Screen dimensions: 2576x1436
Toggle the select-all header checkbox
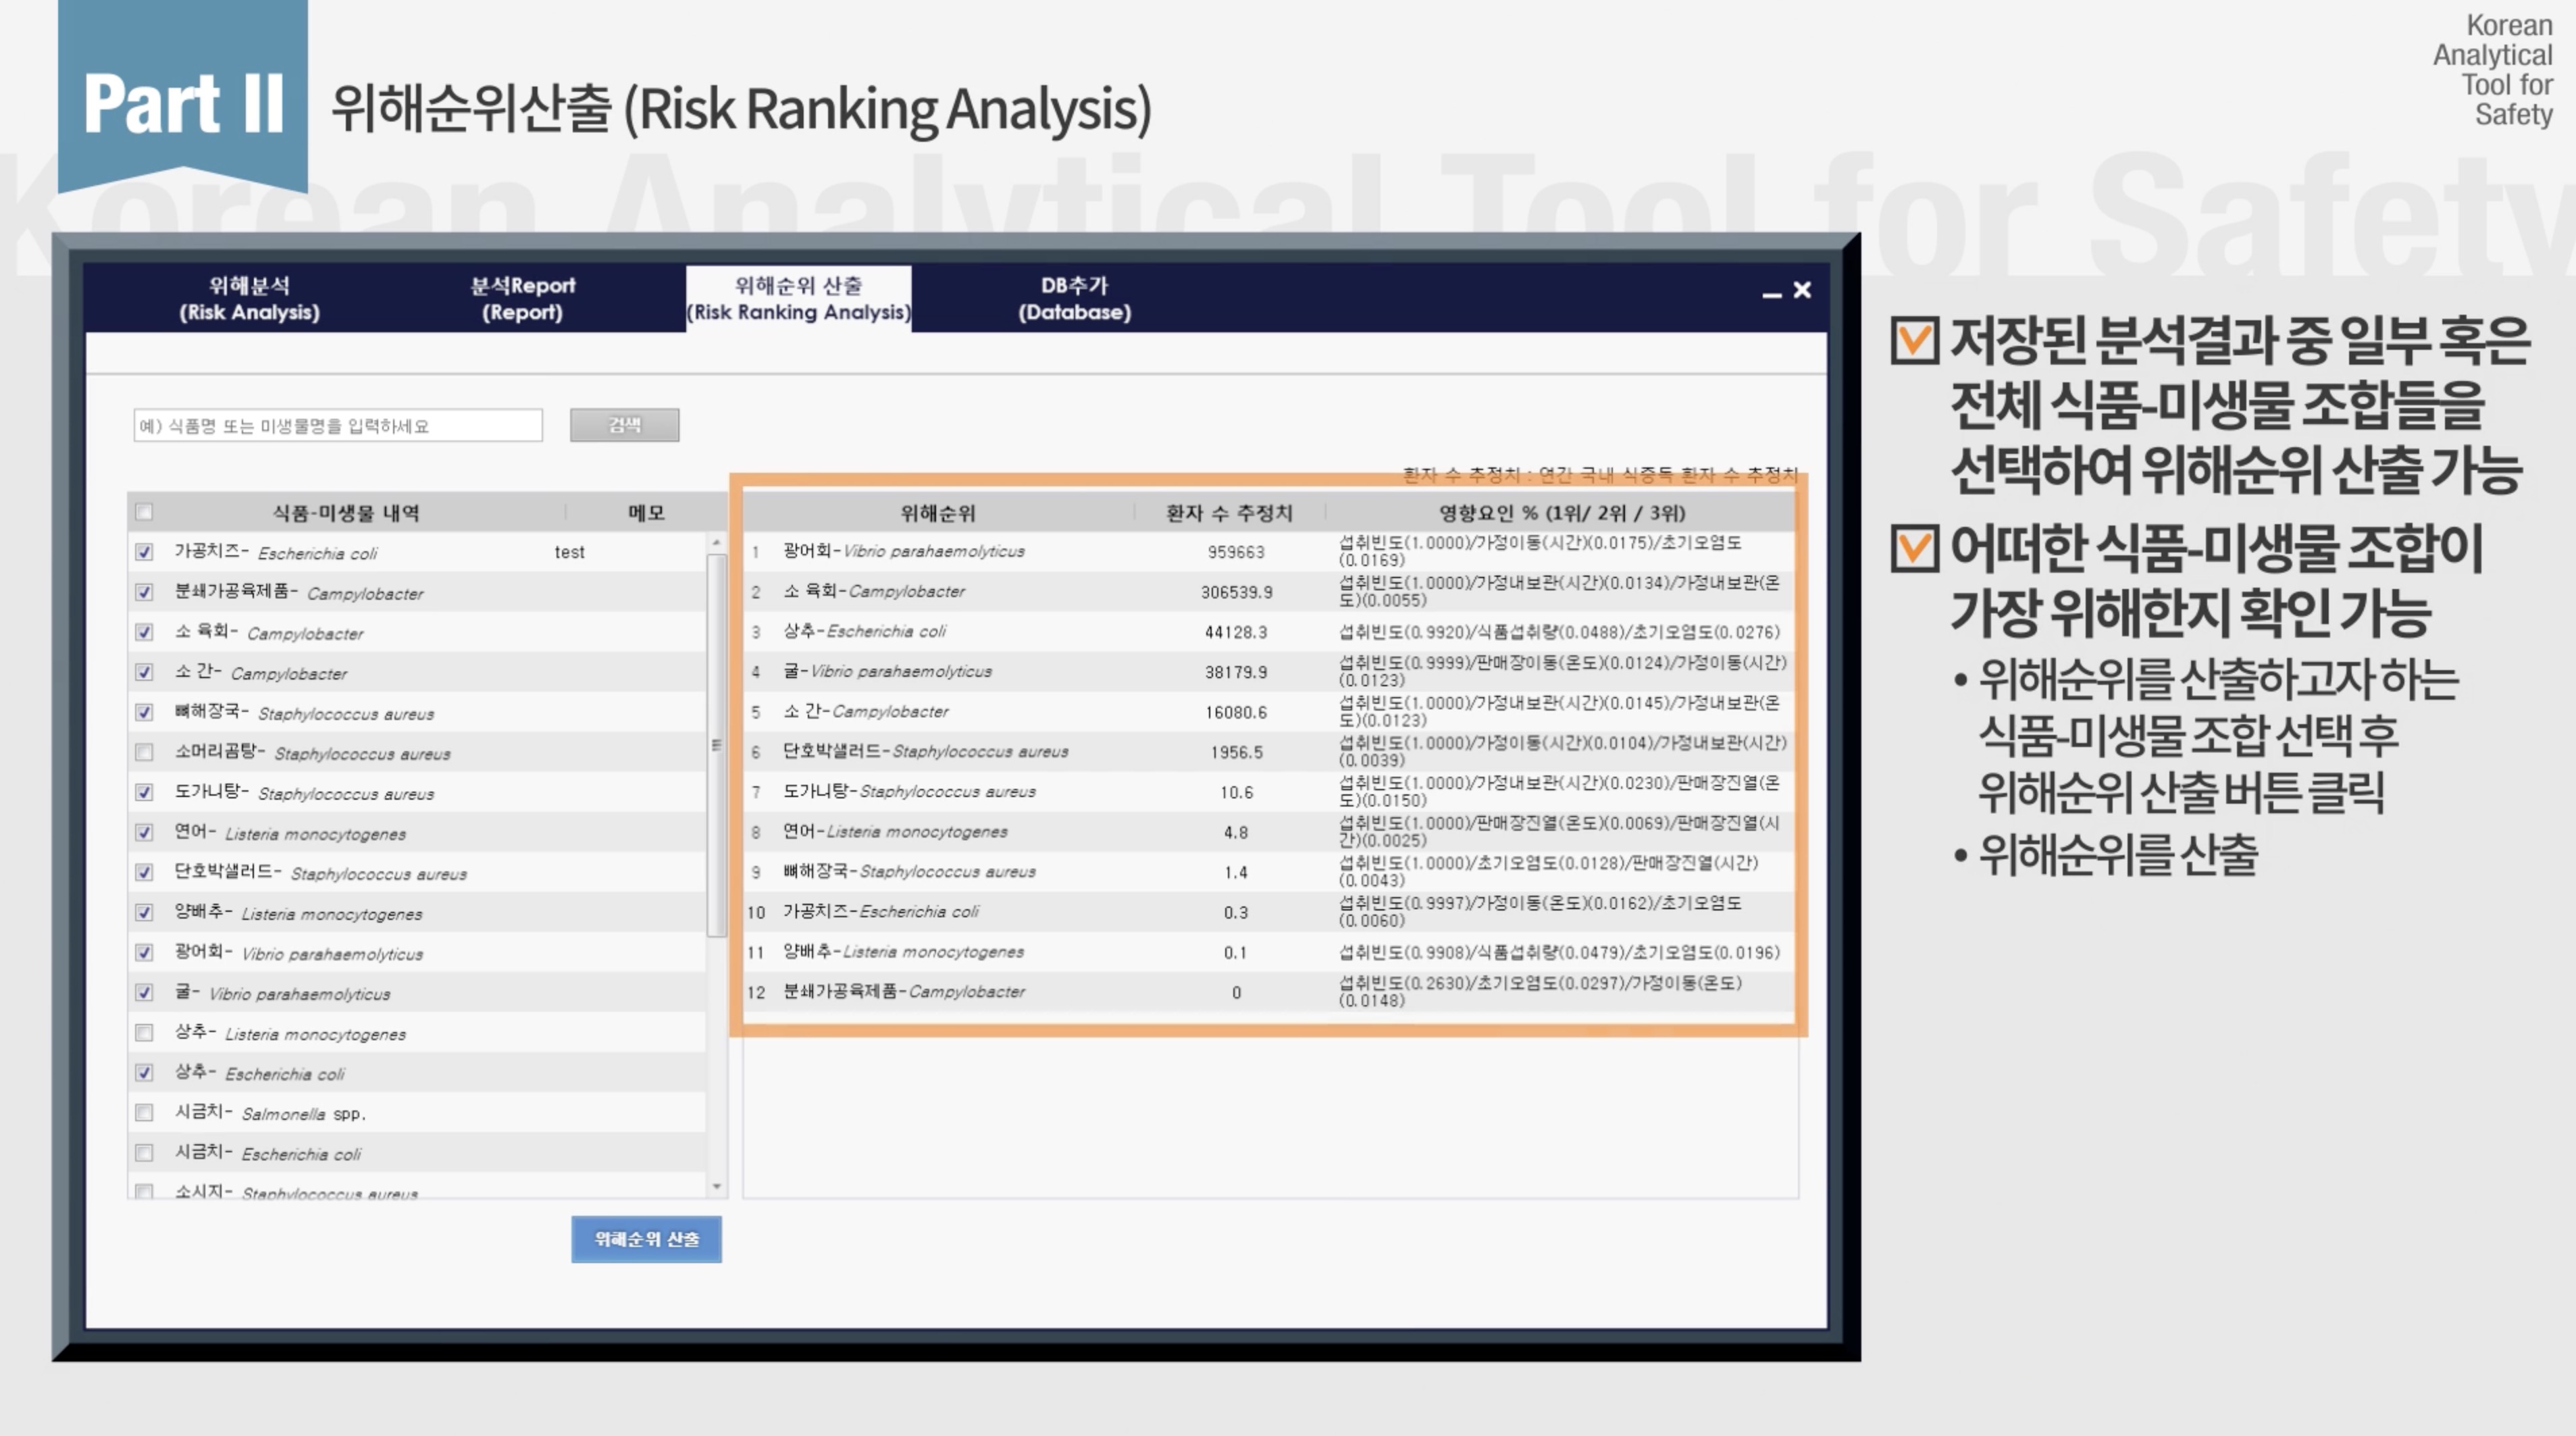point(145,512)
